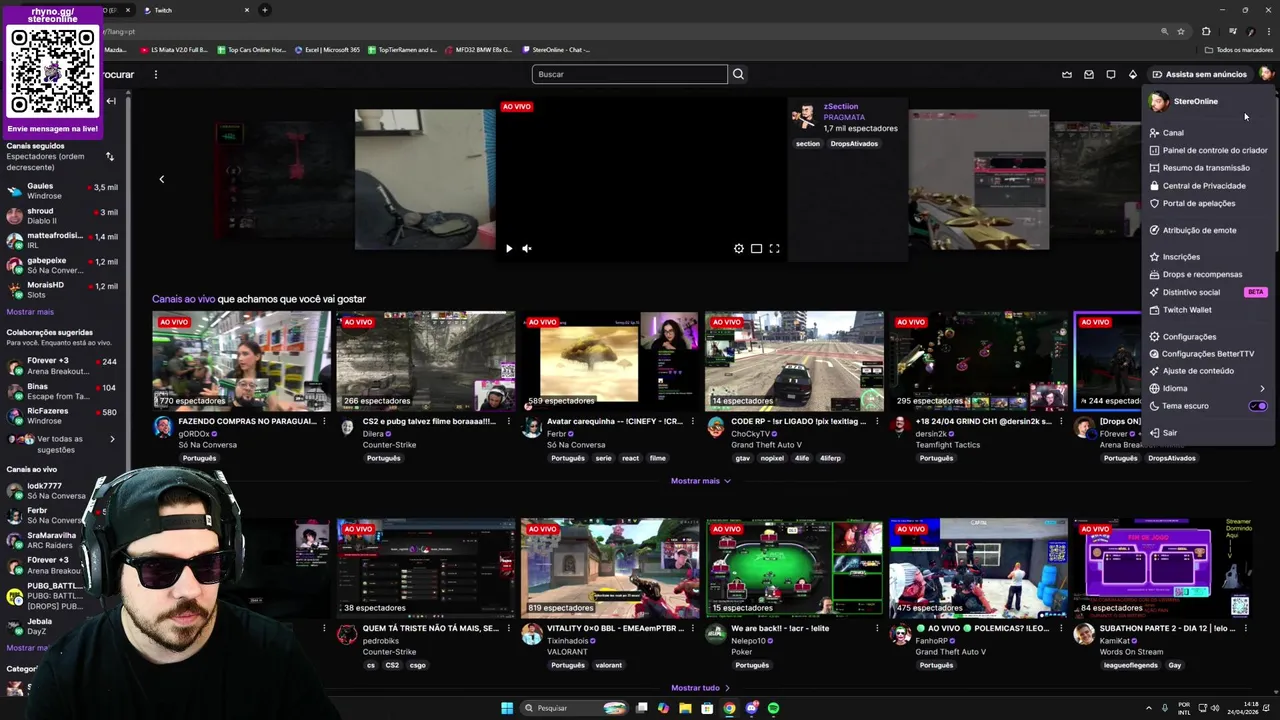Open the notifications inbox icon
Viewport: 1280px width, 720px height.
click(x=1089, y=74)
